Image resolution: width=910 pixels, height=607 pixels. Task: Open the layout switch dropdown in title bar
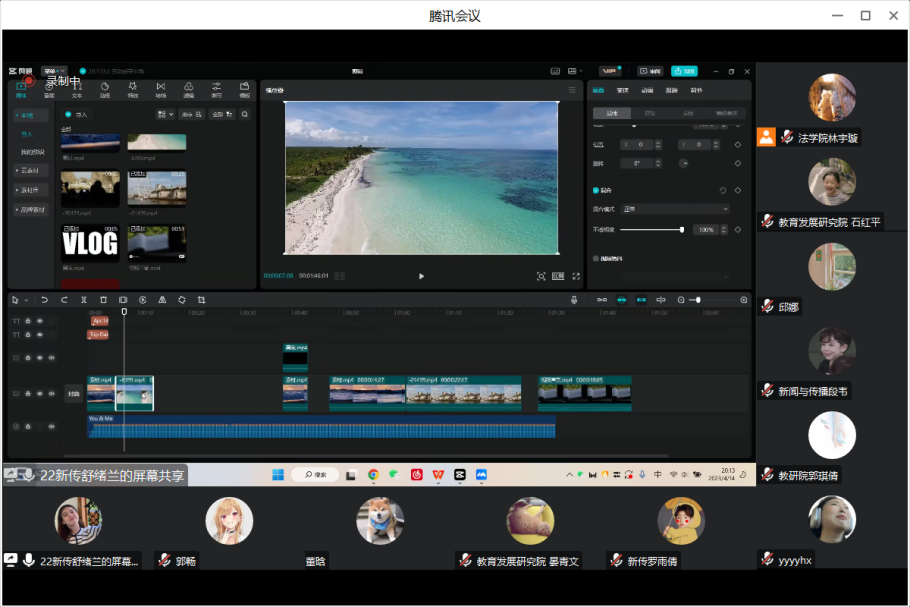(575, 71)
